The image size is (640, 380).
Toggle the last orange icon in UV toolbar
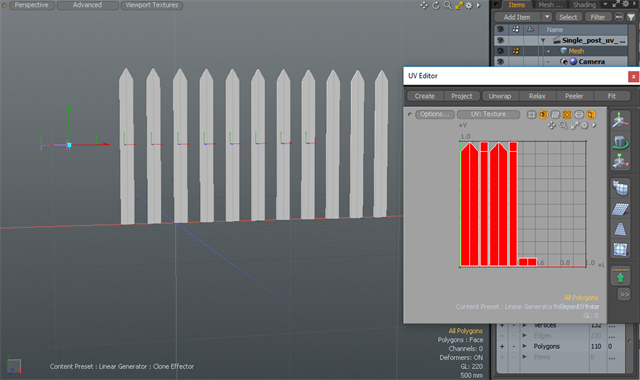point(591,114)
